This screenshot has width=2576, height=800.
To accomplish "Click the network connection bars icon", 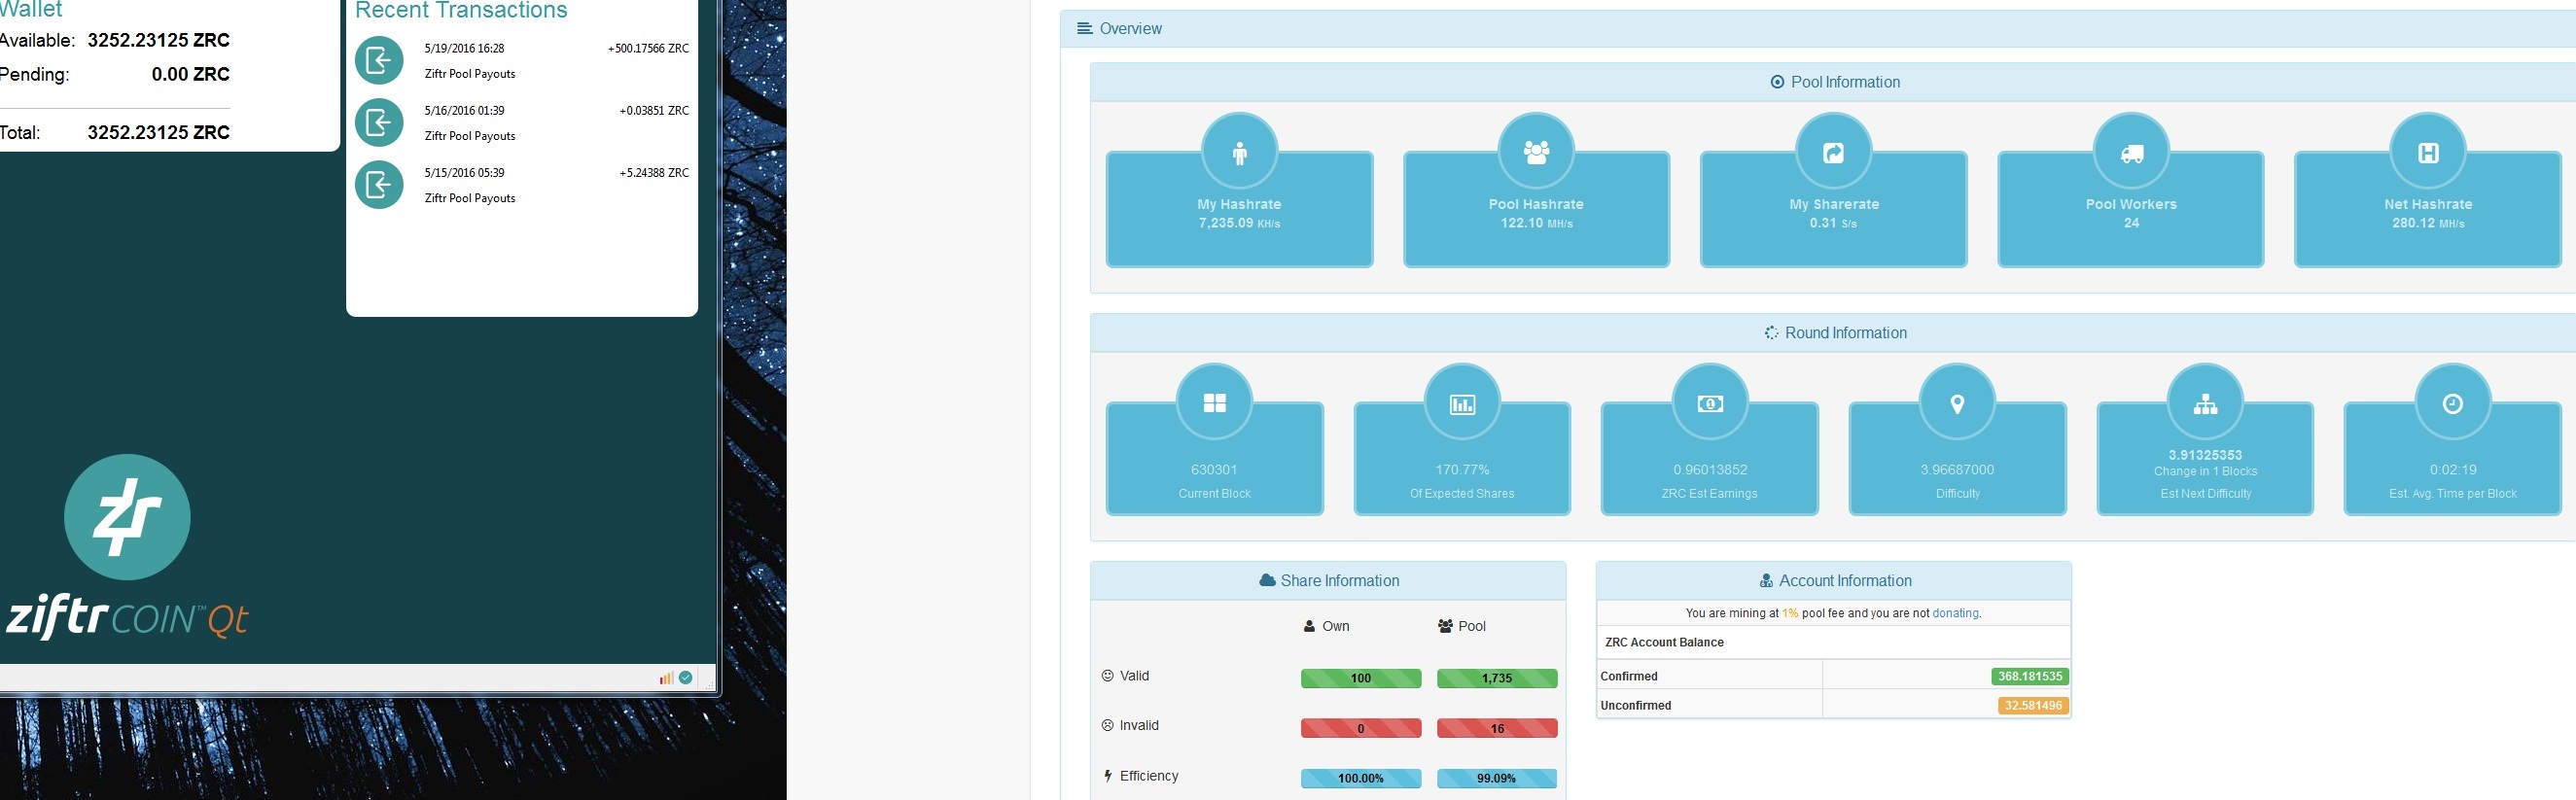I will 666,678.
